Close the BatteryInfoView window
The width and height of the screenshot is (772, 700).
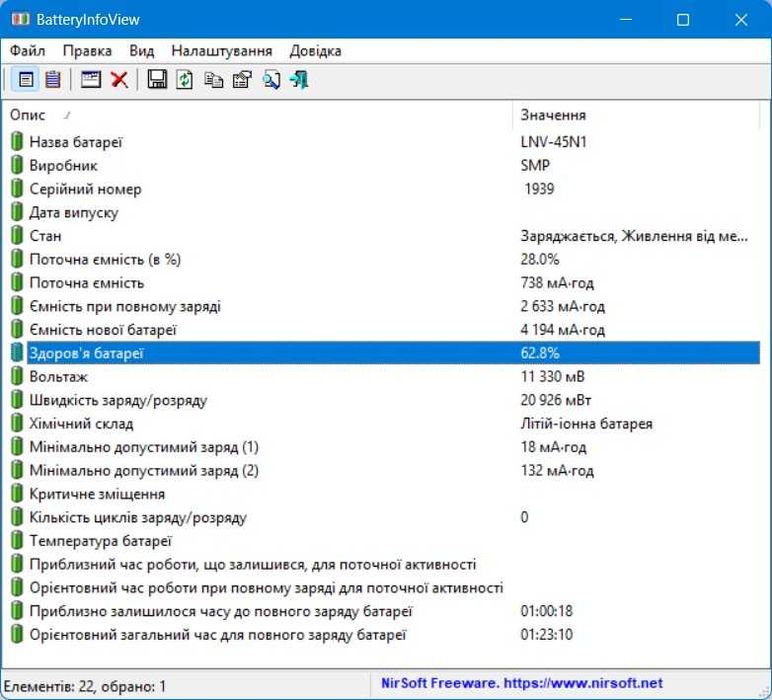click(x=741, y=20)
